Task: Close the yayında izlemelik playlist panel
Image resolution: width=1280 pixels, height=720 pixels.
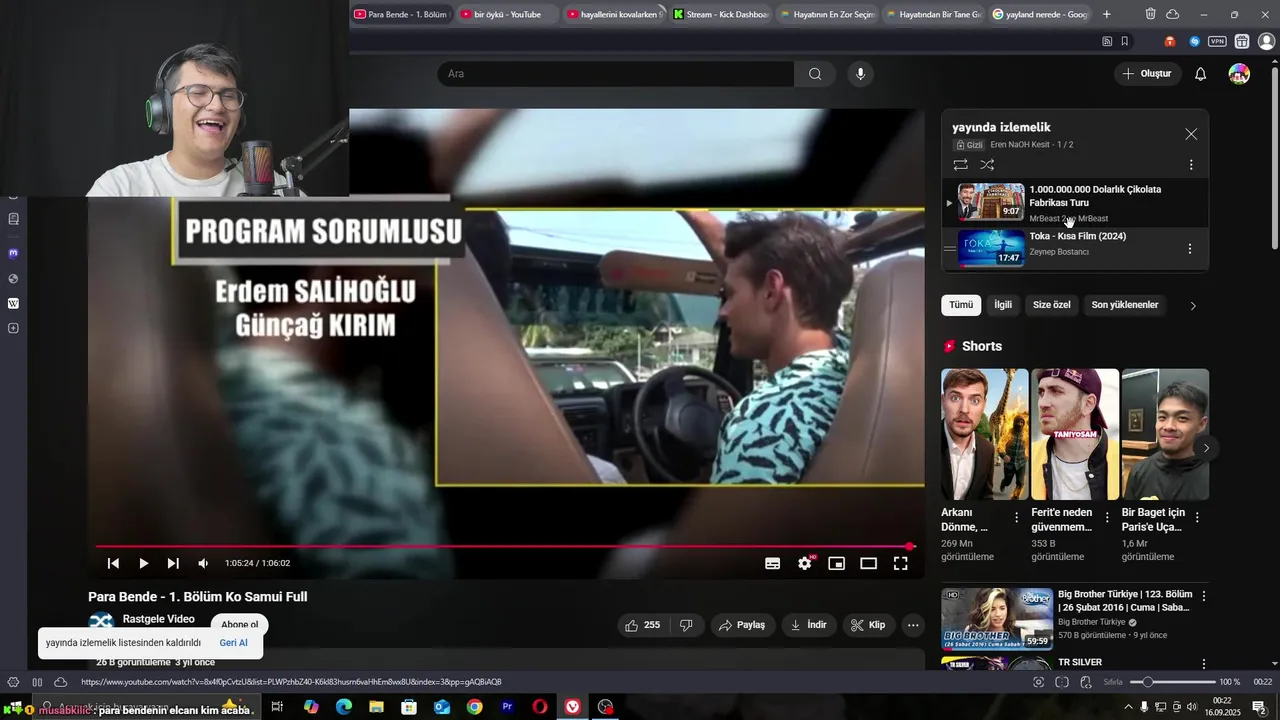Action: tap(1191, 134)
